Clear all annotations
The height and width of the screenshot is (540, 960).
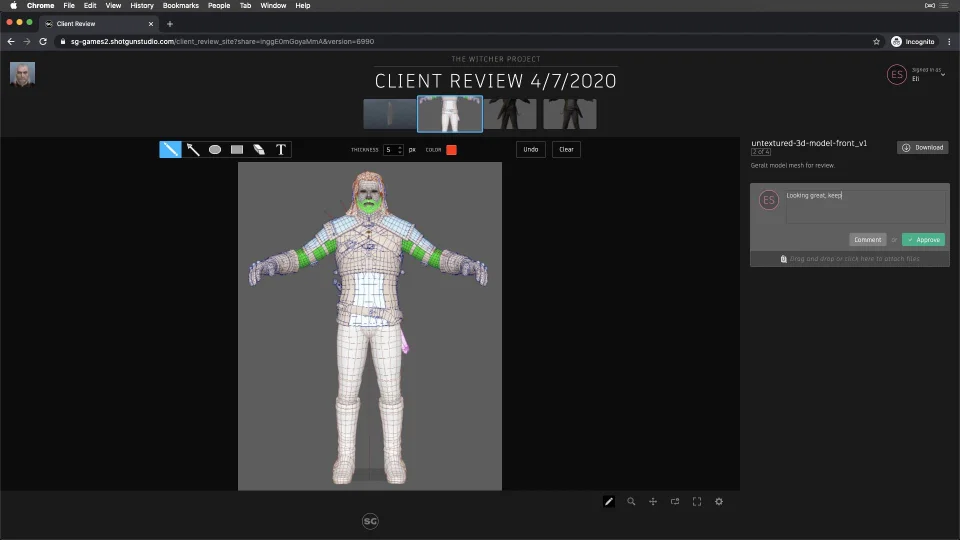(566, 149)
